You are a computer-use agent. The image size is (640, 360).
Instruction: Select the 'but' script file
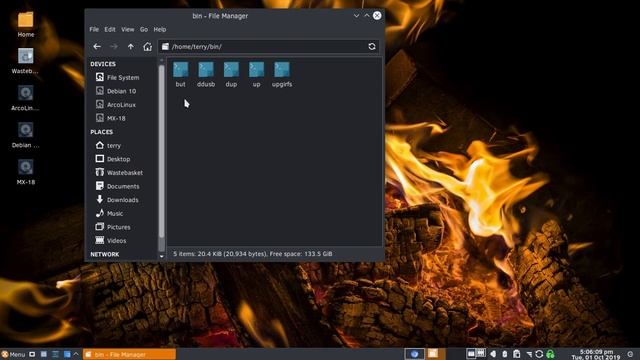(180, 74)
